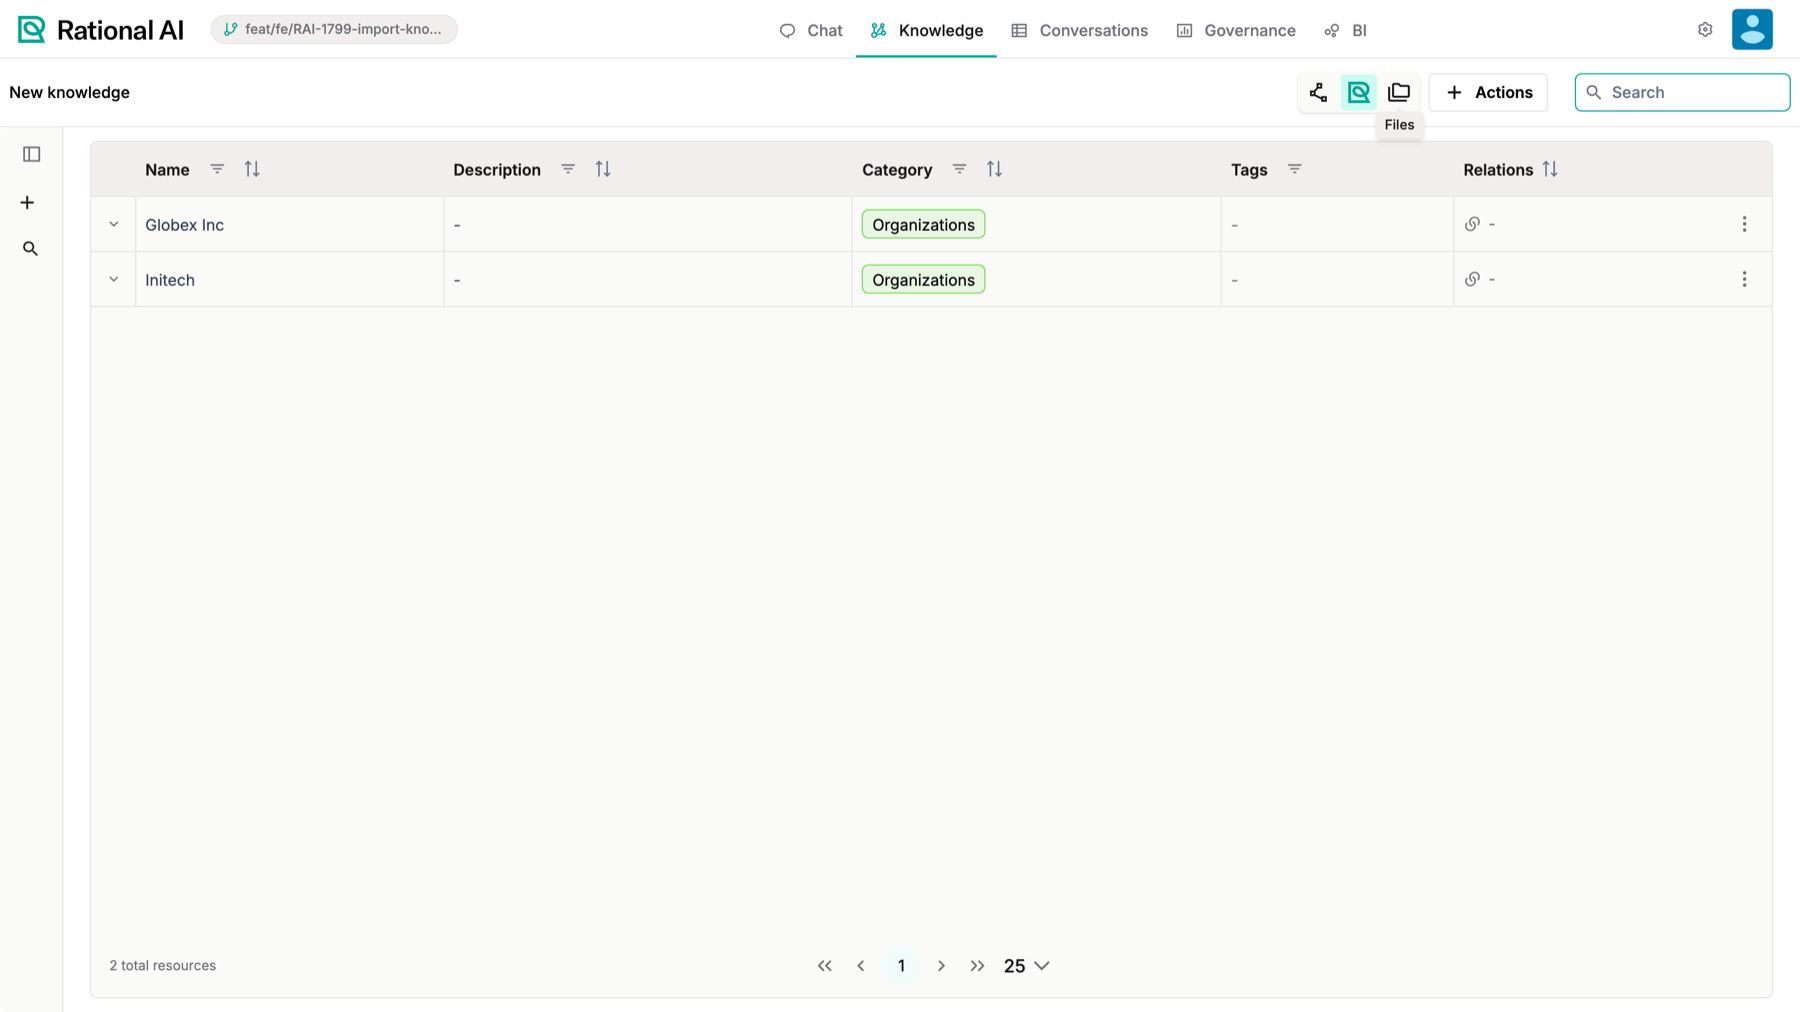Select page 1 in pagination
Viewport: 1800px width, 1012px height.
tap(901, 965)
